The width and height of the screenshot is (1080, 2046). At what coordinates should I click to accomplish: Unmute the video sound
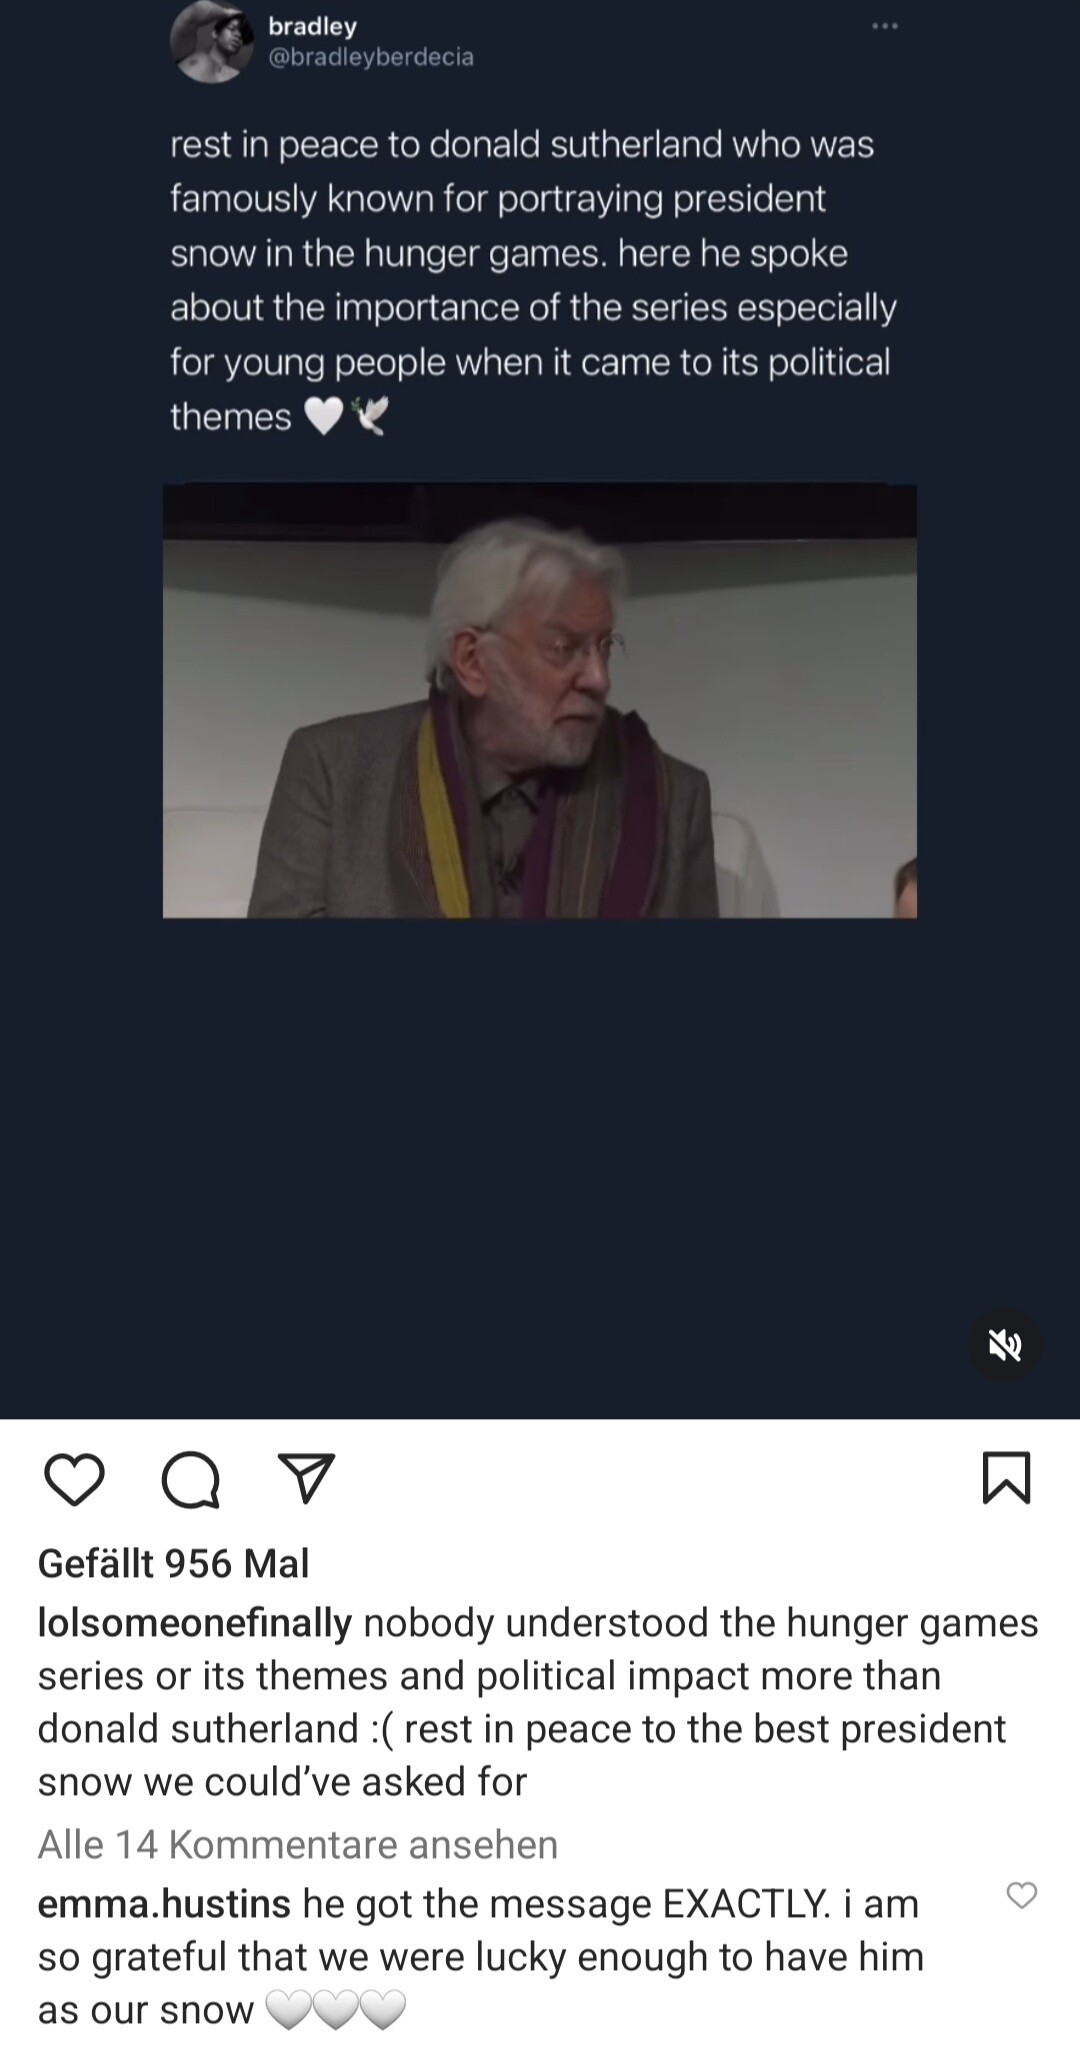(x=1005, y=1345)
